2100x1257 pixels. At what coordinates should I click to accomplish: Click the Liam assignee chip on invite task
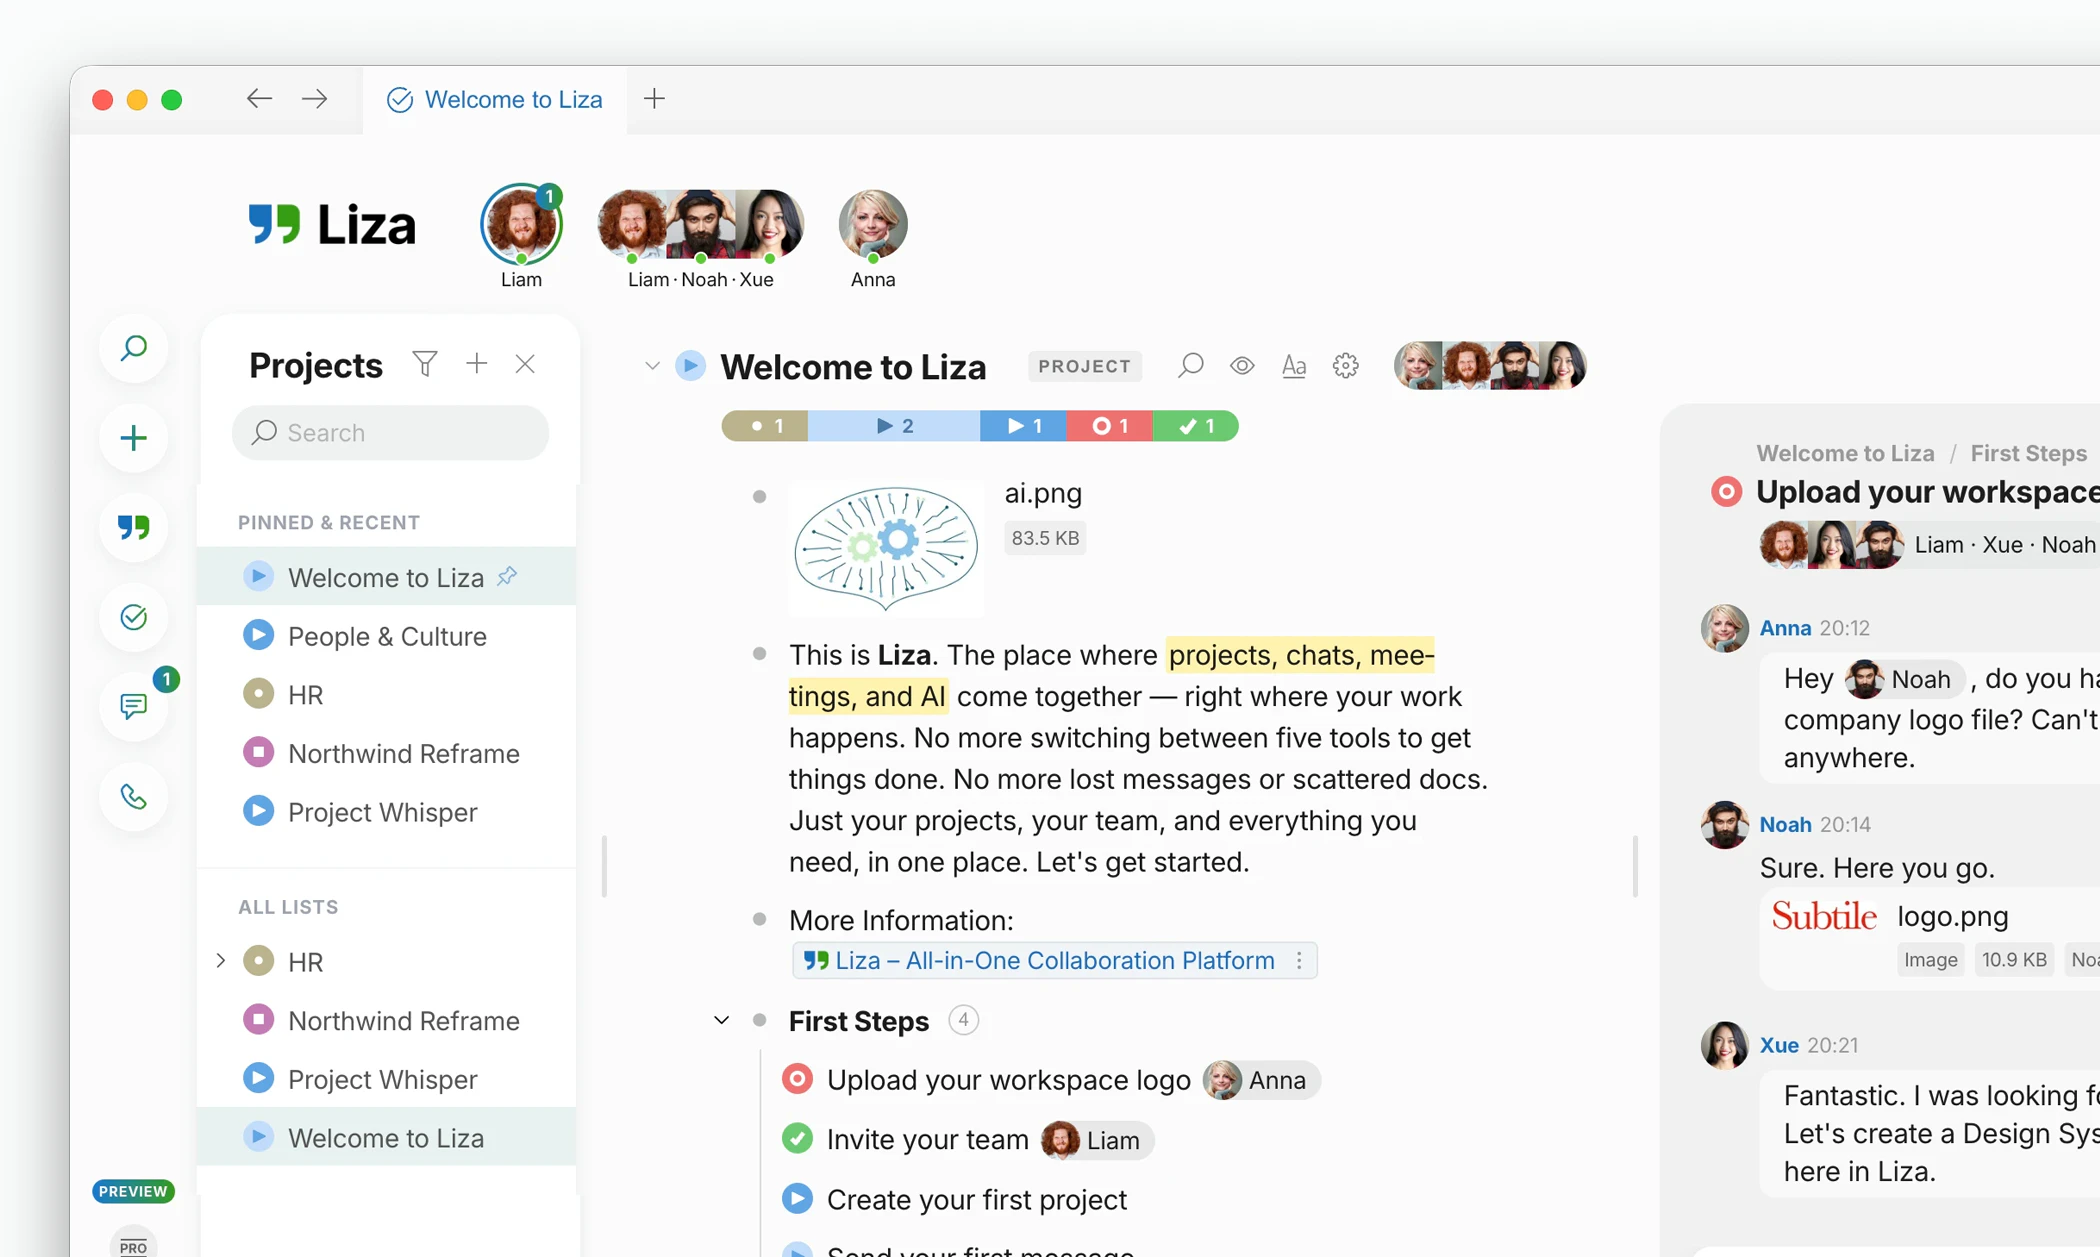[x=1097, y=1140]
